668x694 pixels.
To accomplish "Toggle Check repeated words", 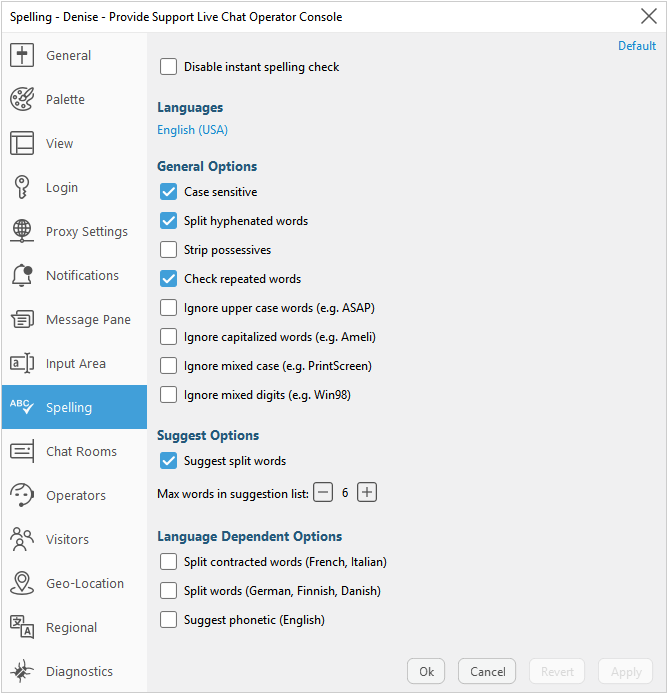I will pos(168,279).
